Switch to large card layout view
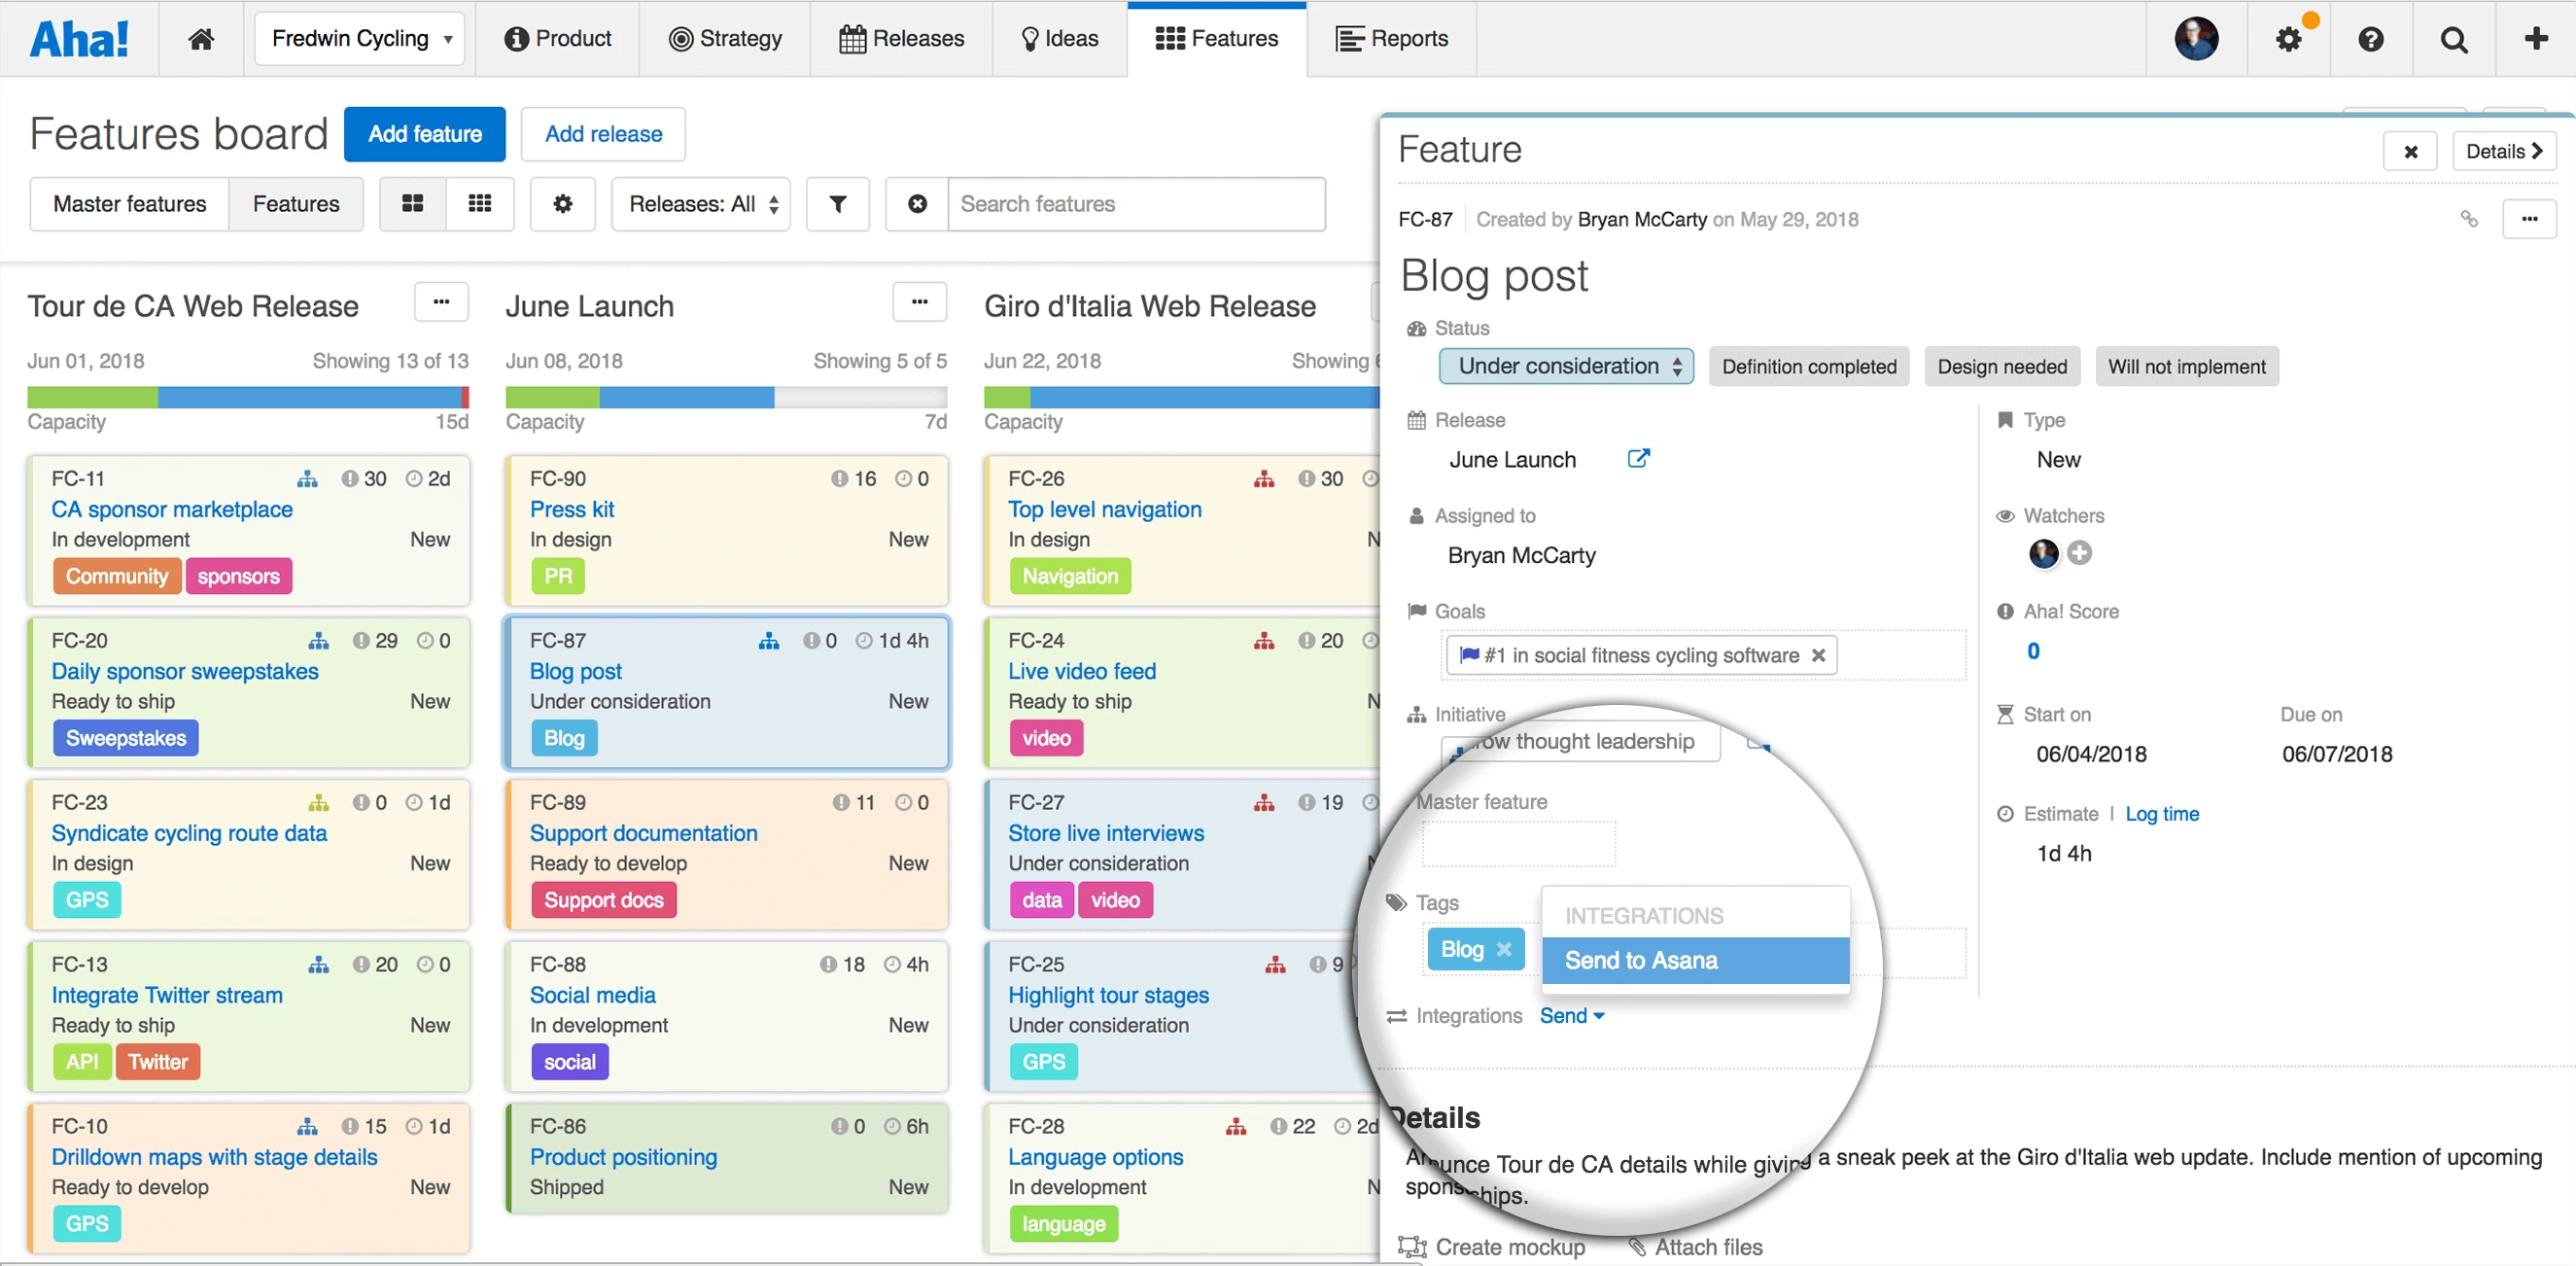Image resolution: width=2576 pixels, height=1266 pixels. [413, 204]
